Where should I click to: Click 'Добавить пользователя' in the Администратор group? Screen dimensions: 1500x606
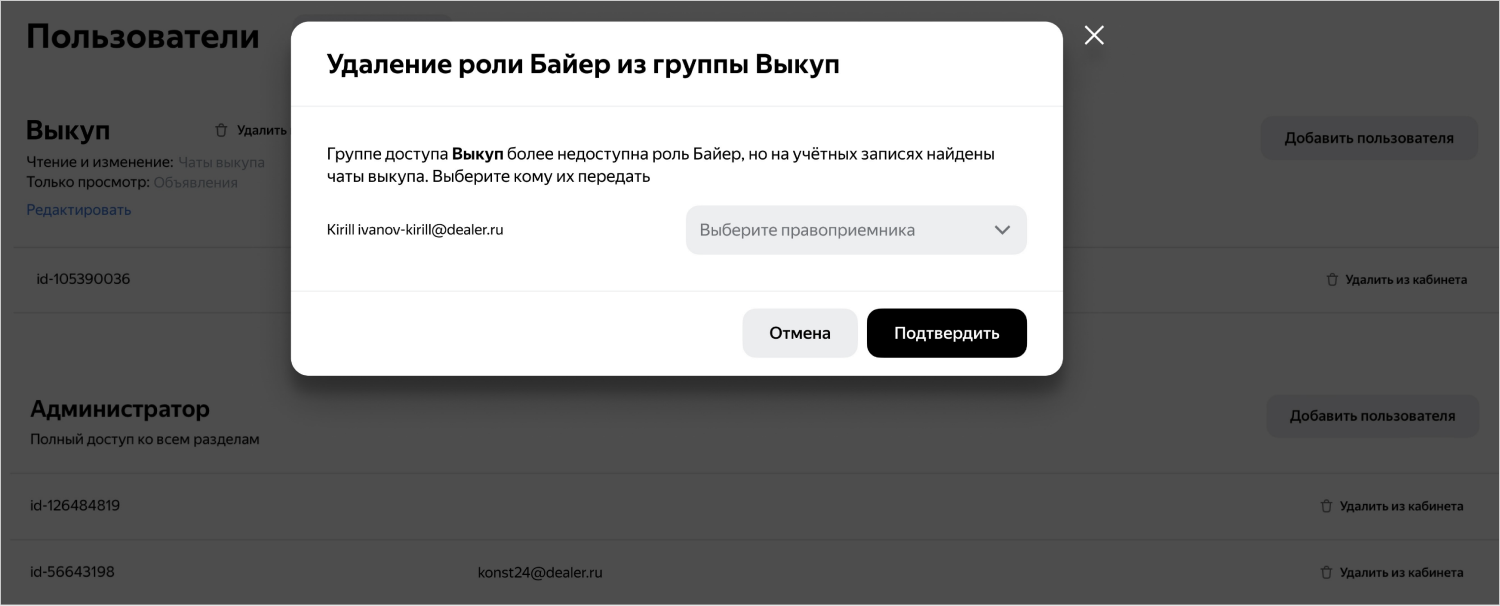coord(1371,416)
